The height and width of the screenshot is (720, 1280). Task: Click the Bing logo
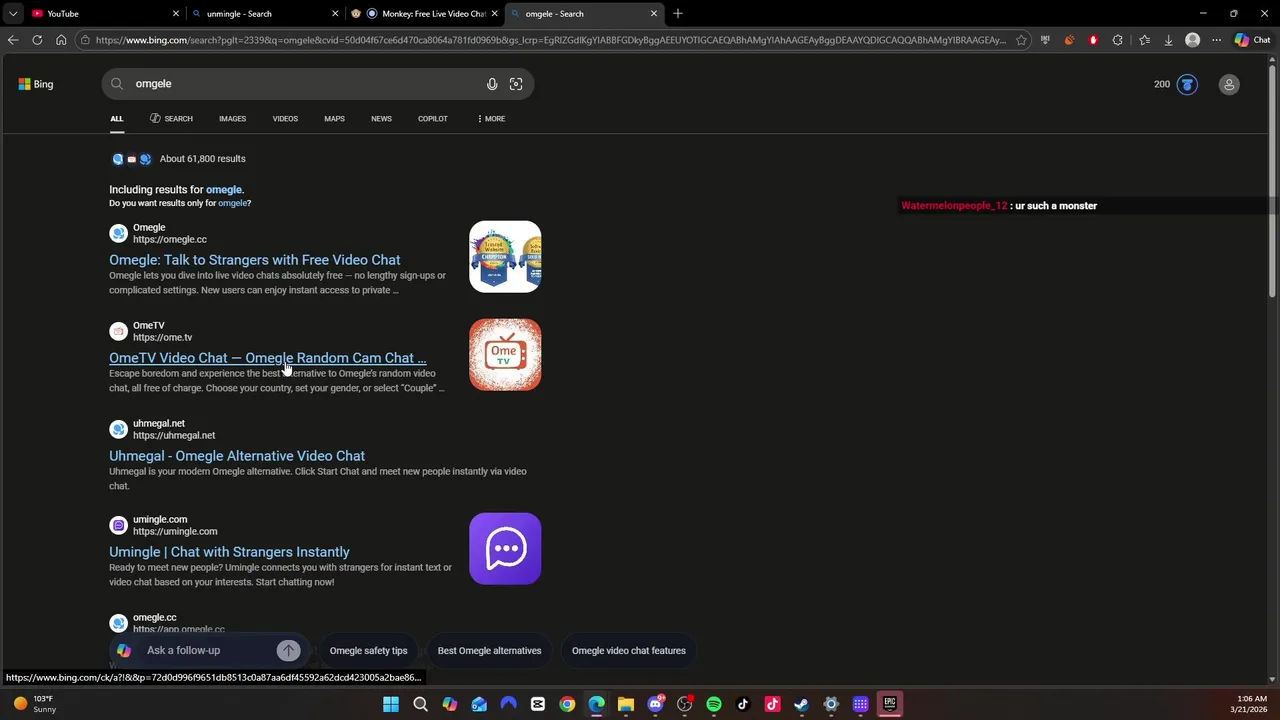coord(36,84)
